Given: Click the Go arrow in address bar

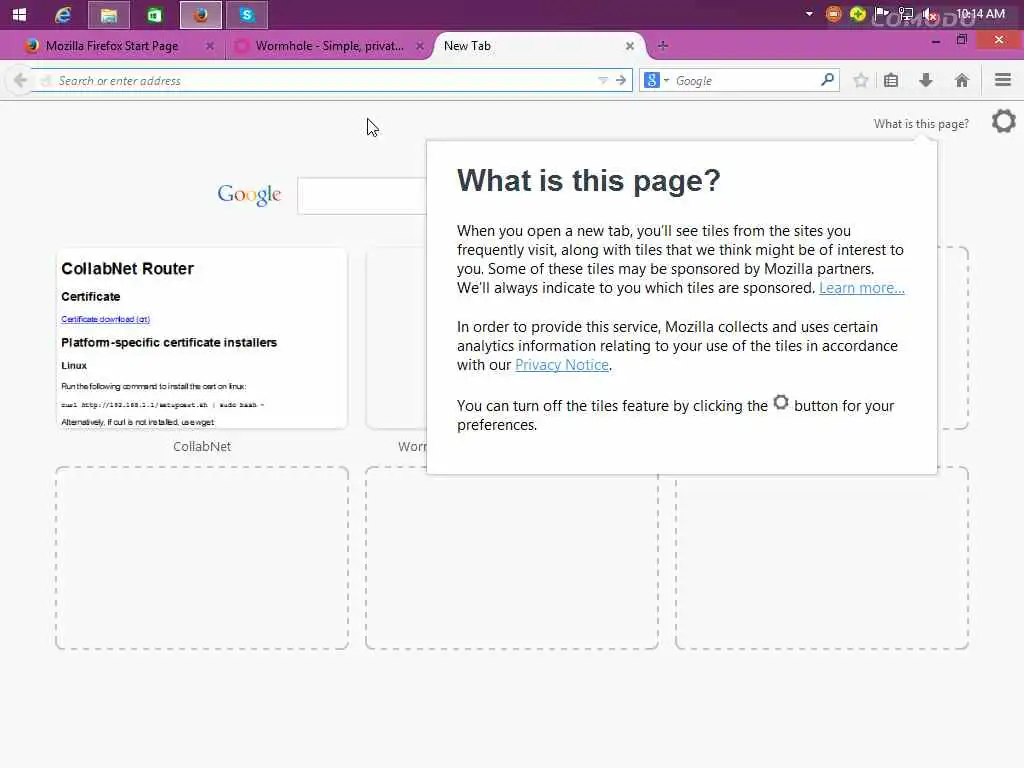Looking at the screenshot, I should click(x=621, y=80).
